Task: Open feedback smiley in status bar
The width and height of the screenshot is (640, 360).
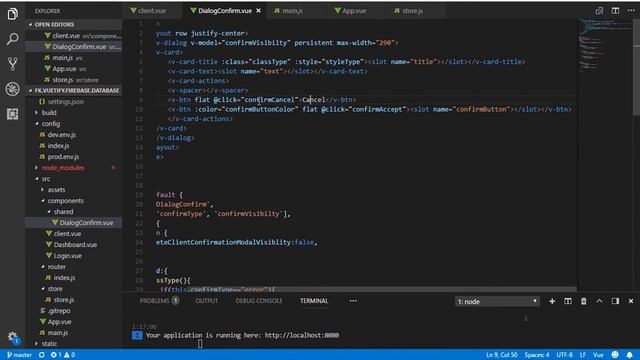Action: tap(615, 355)
